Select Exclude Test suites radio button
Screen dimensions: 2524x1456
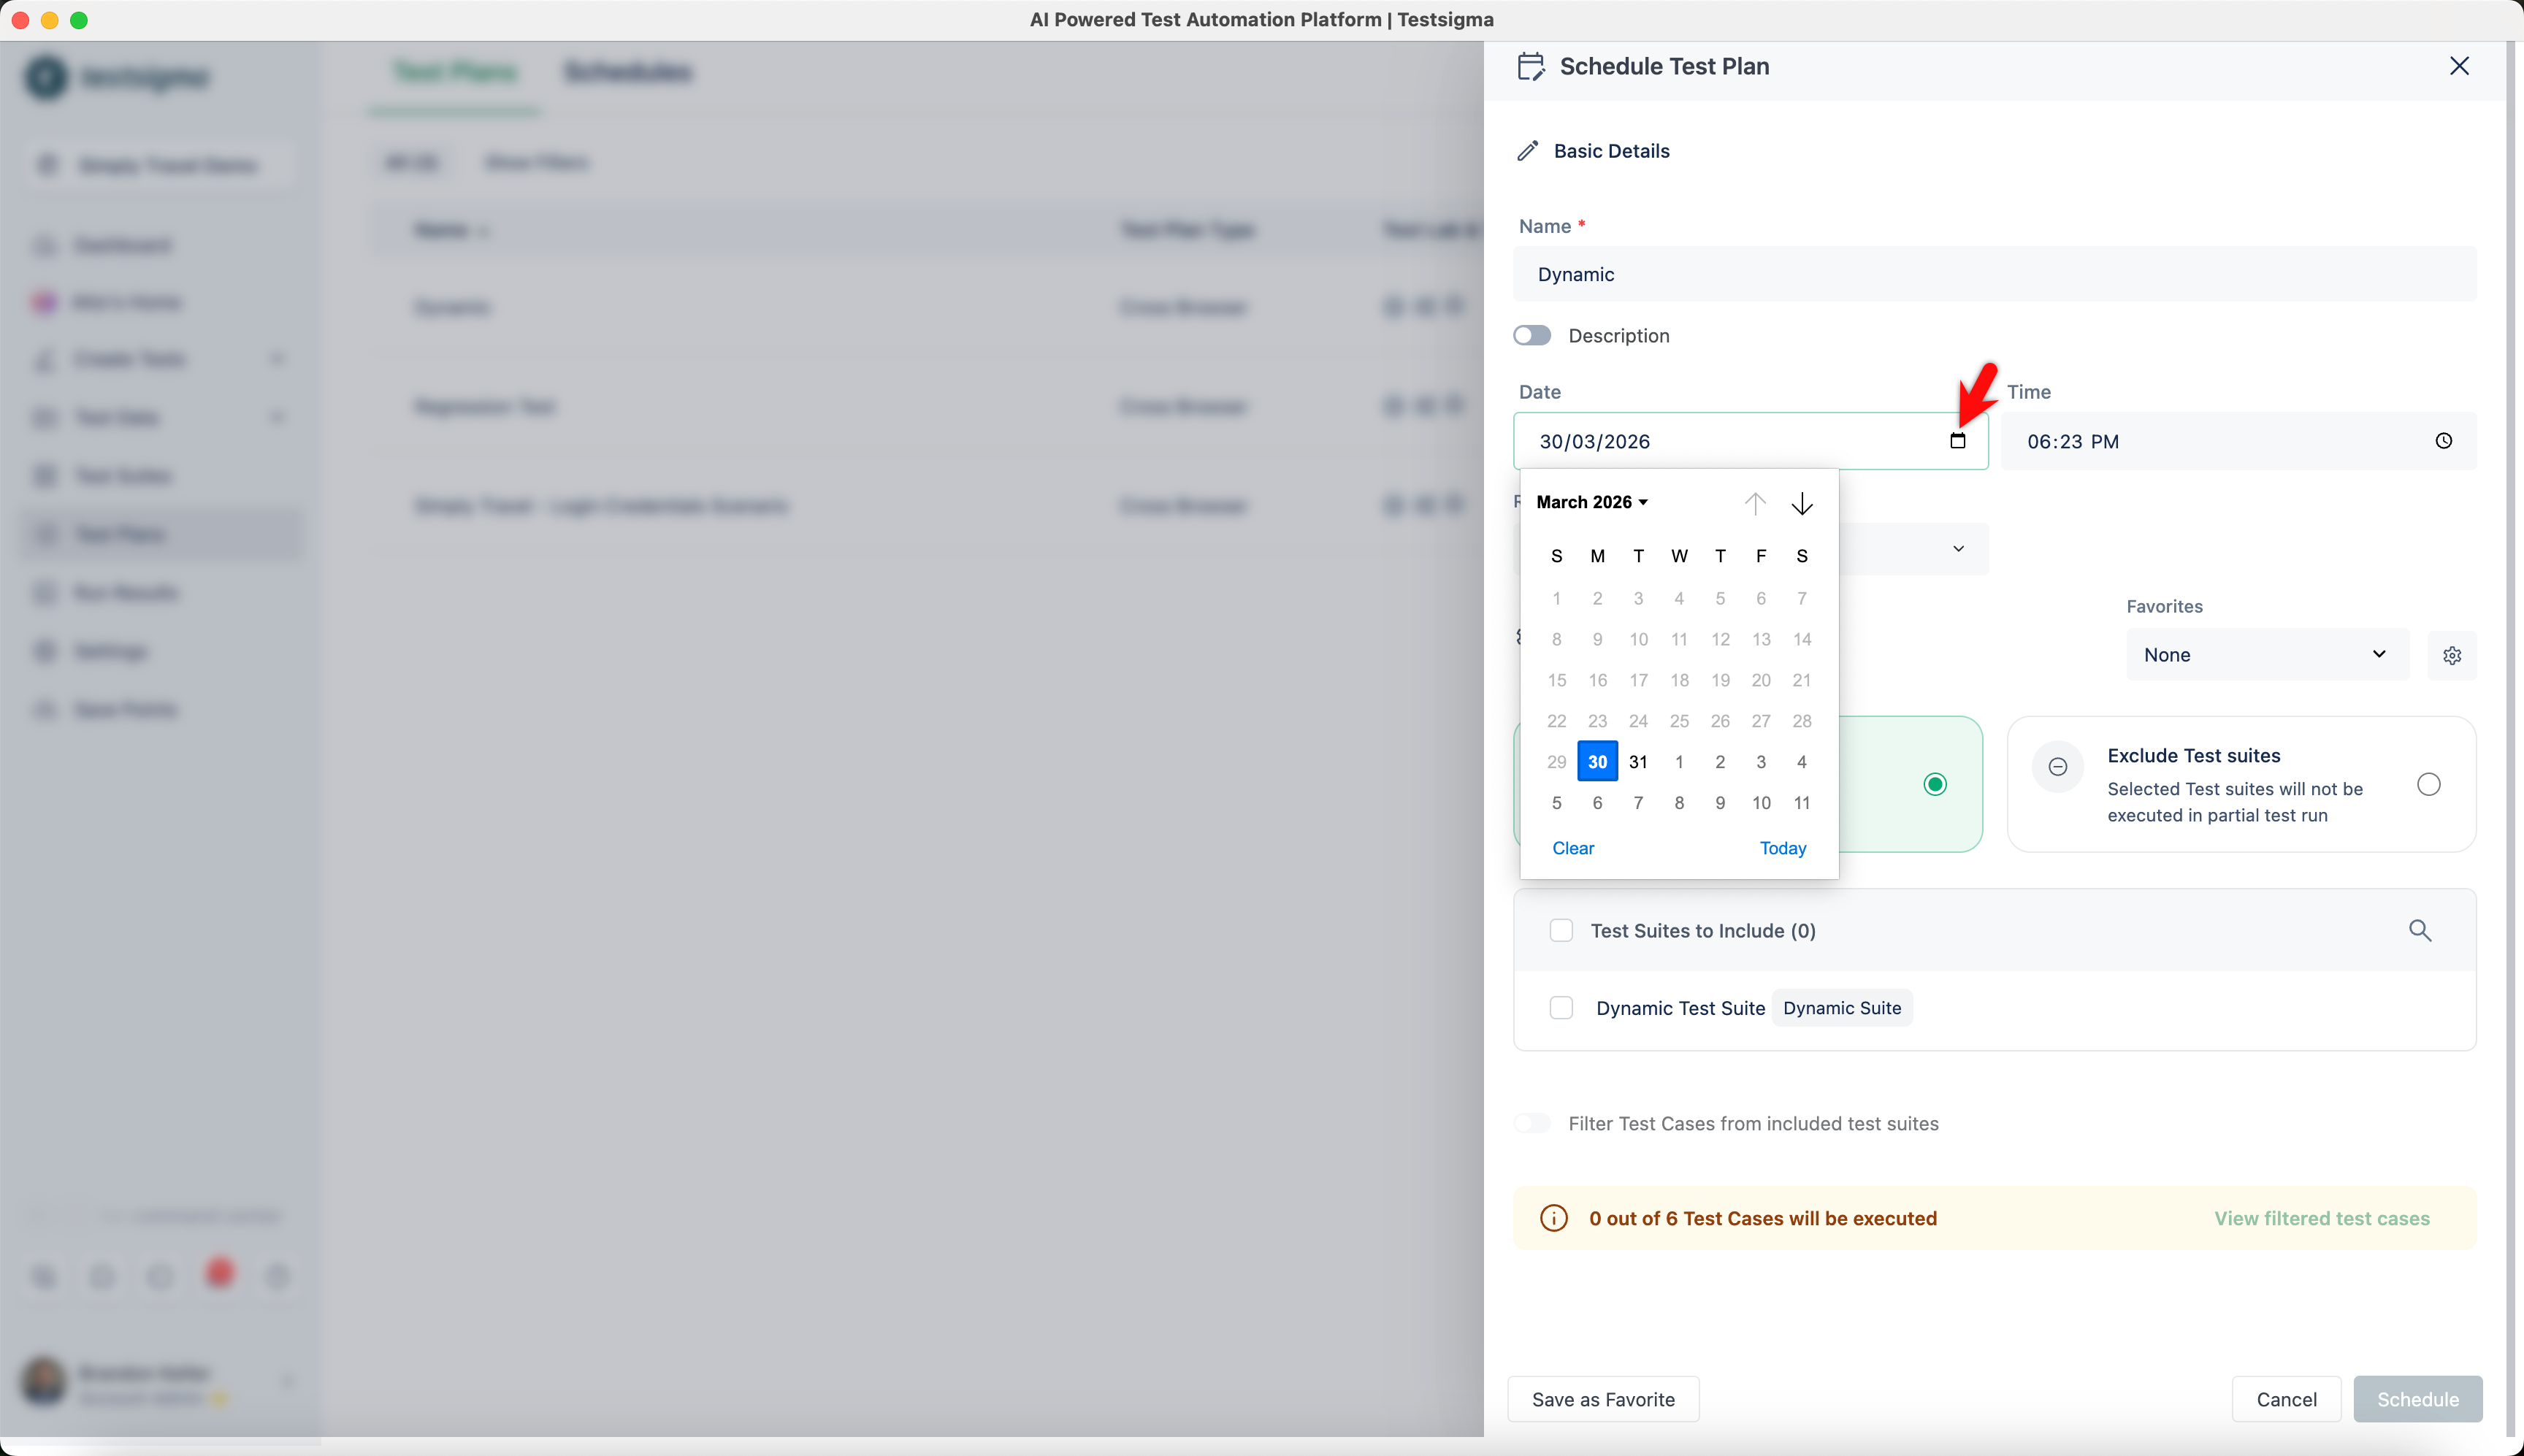(x=2428, y=784)
